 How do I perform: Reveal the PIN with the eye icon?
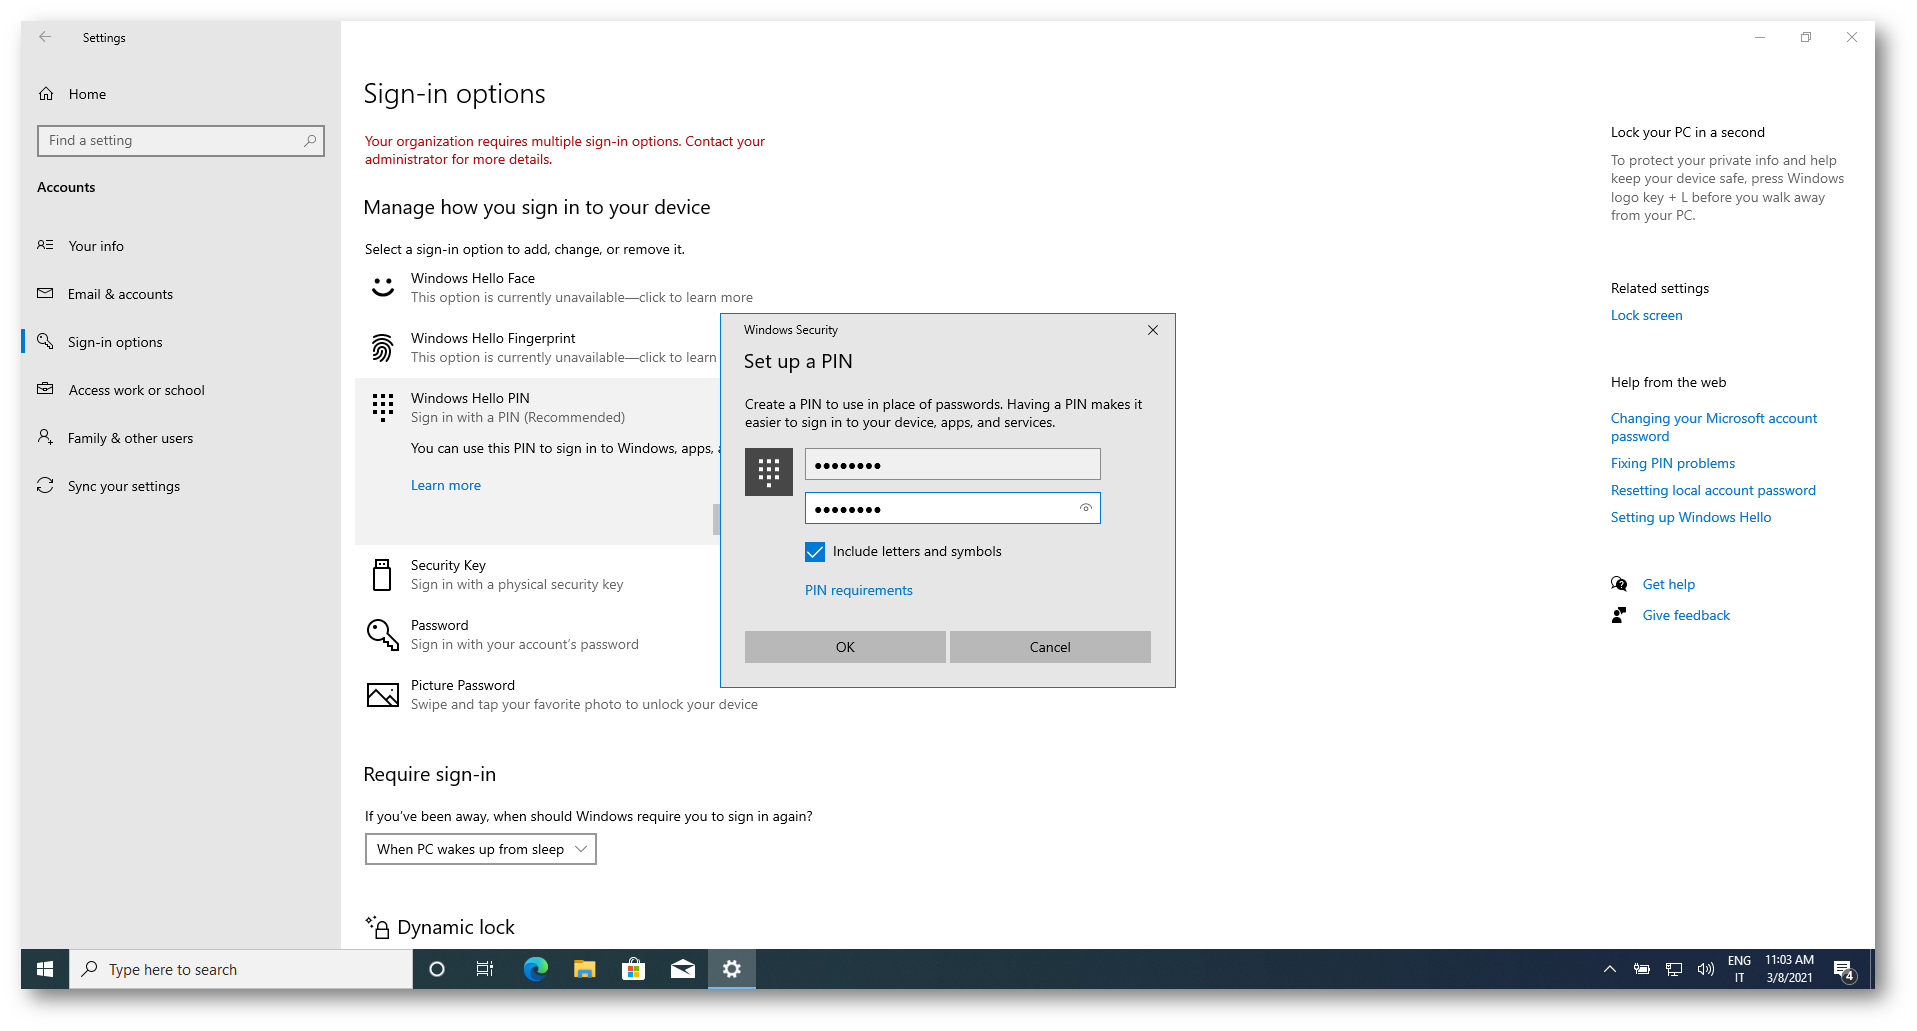coord(1086,508)
